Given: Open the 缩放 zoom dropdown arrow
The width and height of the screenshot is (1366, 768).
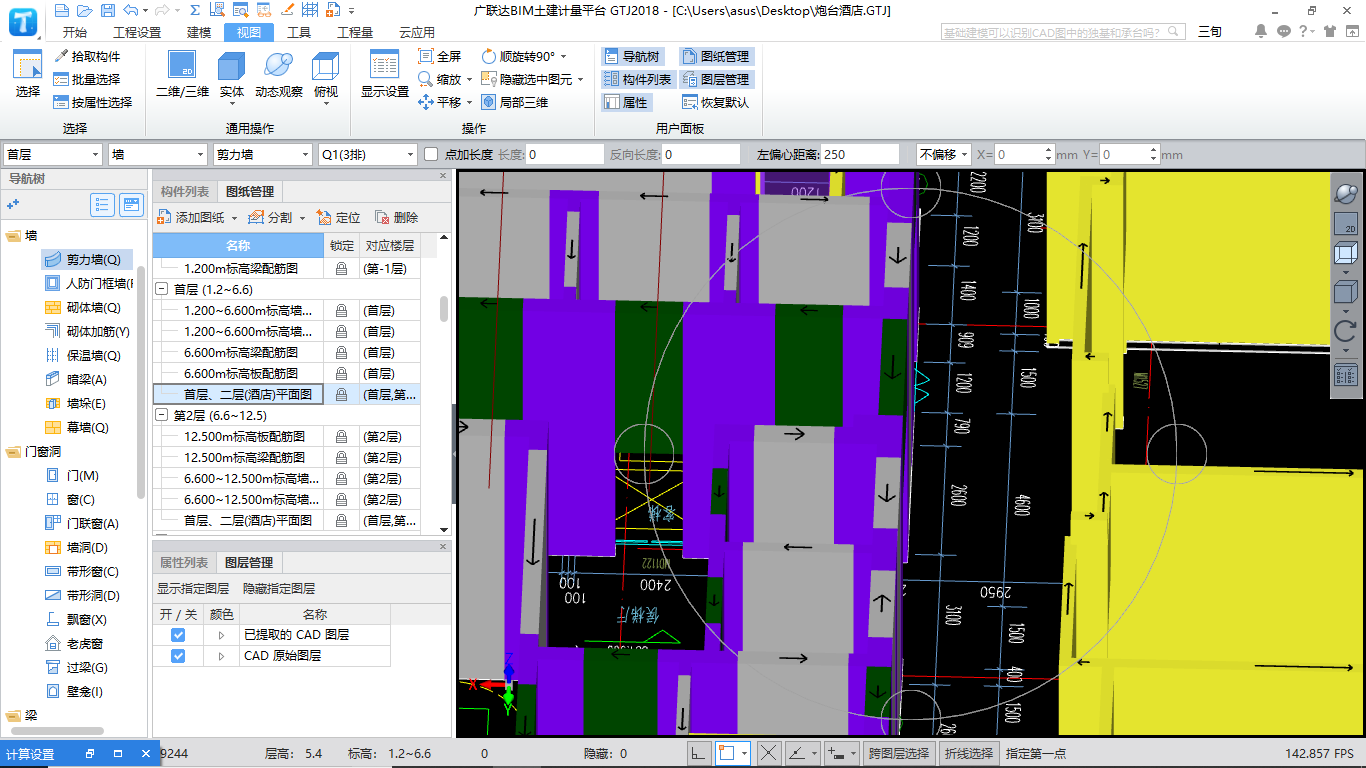Looking at the screenshot, I should [470, 80].
